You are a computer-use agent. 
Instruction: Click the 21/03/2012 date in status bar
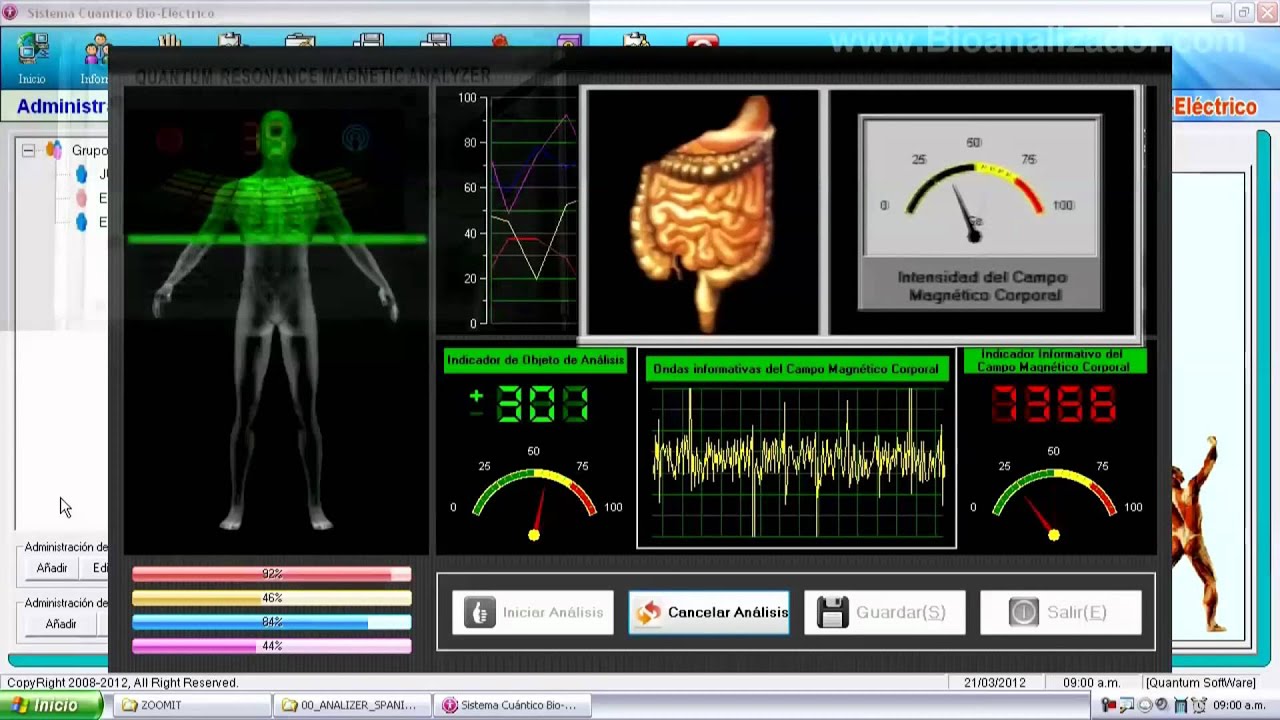coord(995,683)
